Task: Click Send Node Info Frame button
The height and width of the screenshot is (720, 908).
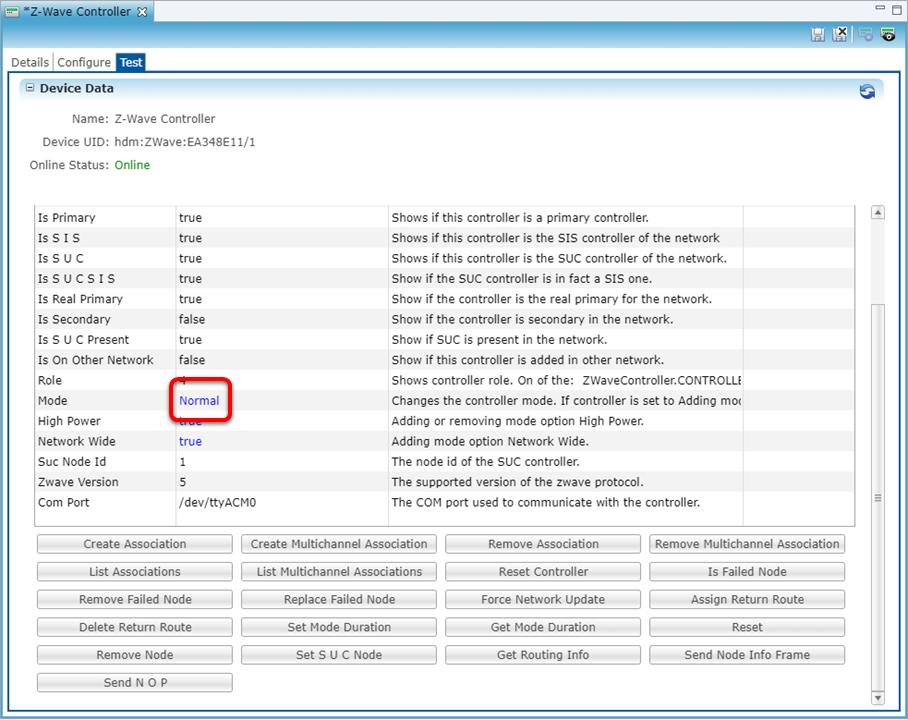Action: (x=747, y=655)
